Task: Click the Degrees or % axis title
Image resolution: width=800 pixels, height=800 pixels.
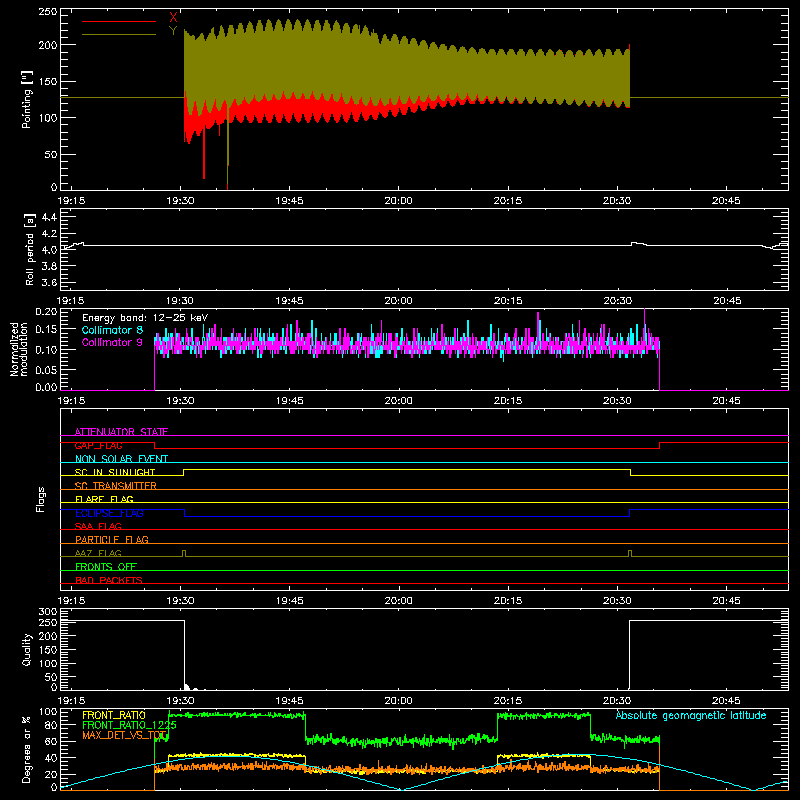Action: point(27,749)
